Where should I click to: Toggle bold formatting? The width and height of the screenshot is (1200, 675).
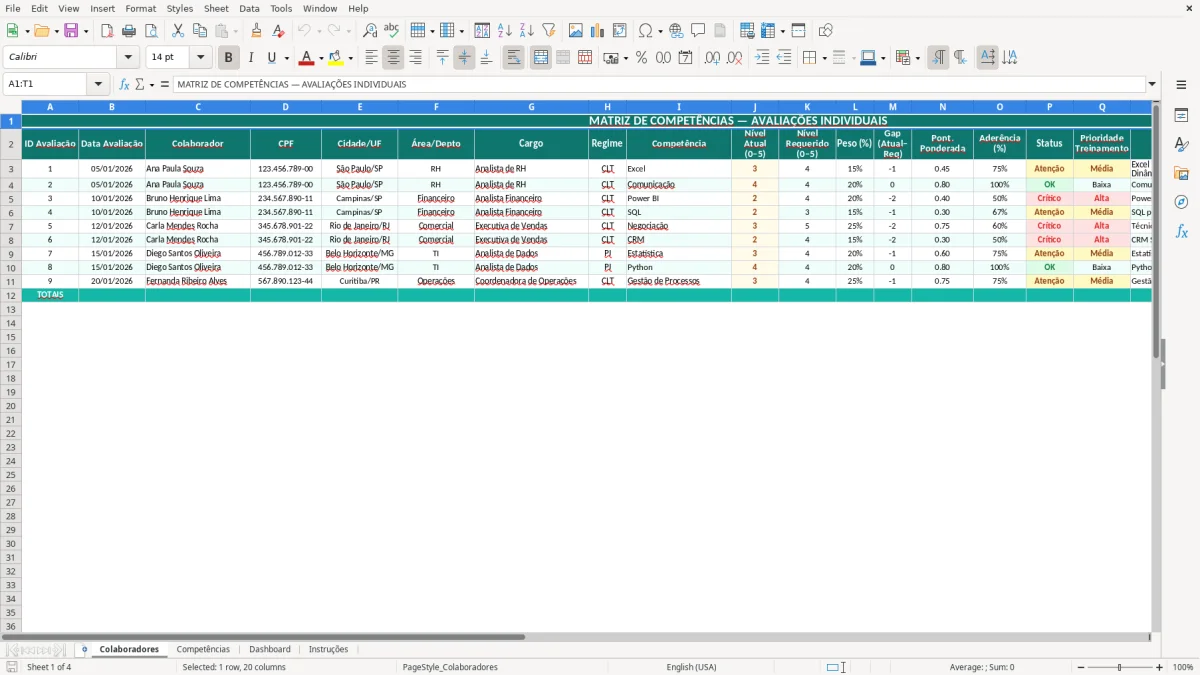pyautogui.click(x=228, y=57)
